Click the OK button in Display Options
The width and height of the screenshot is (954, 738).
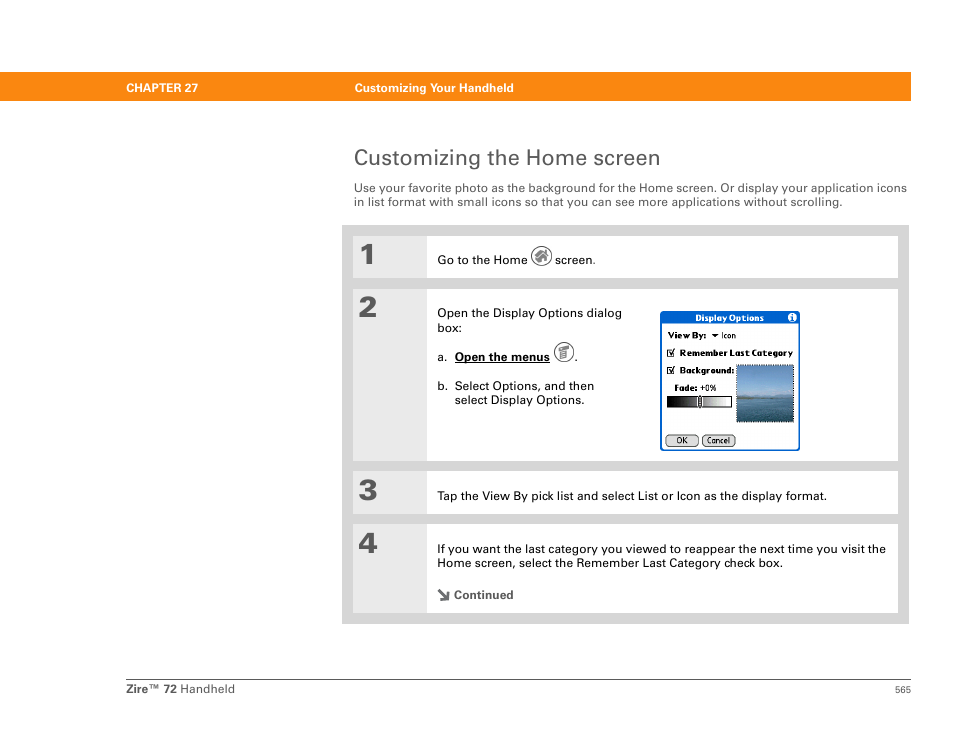682,440
